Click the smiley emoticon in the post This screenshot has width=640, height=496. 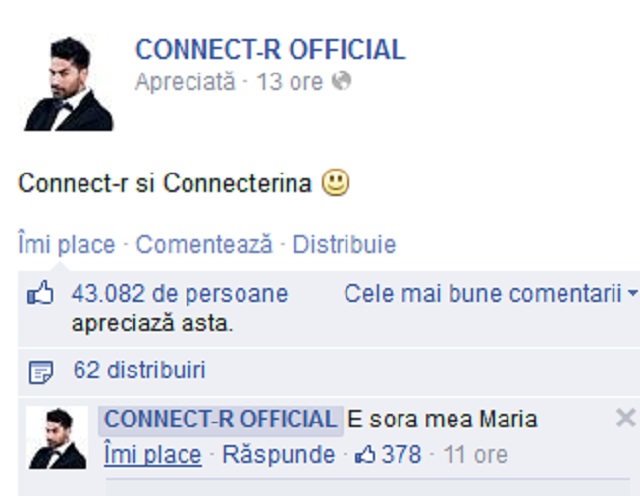click(x=337, y=183)
